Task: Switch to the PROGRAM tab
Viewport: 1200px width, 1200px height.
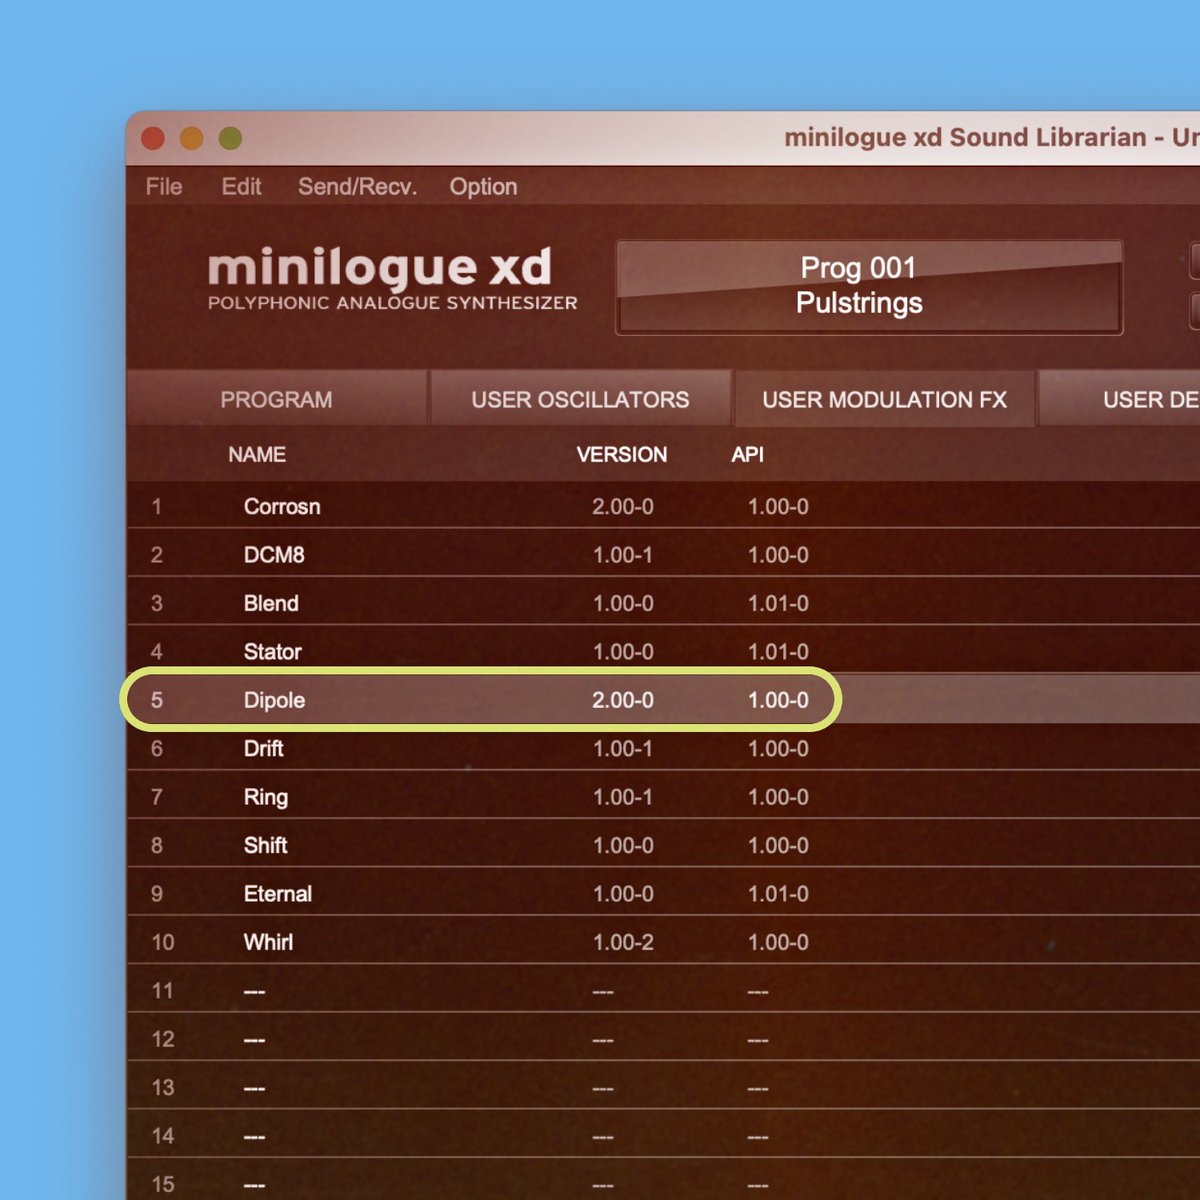Action: [277, 399]
